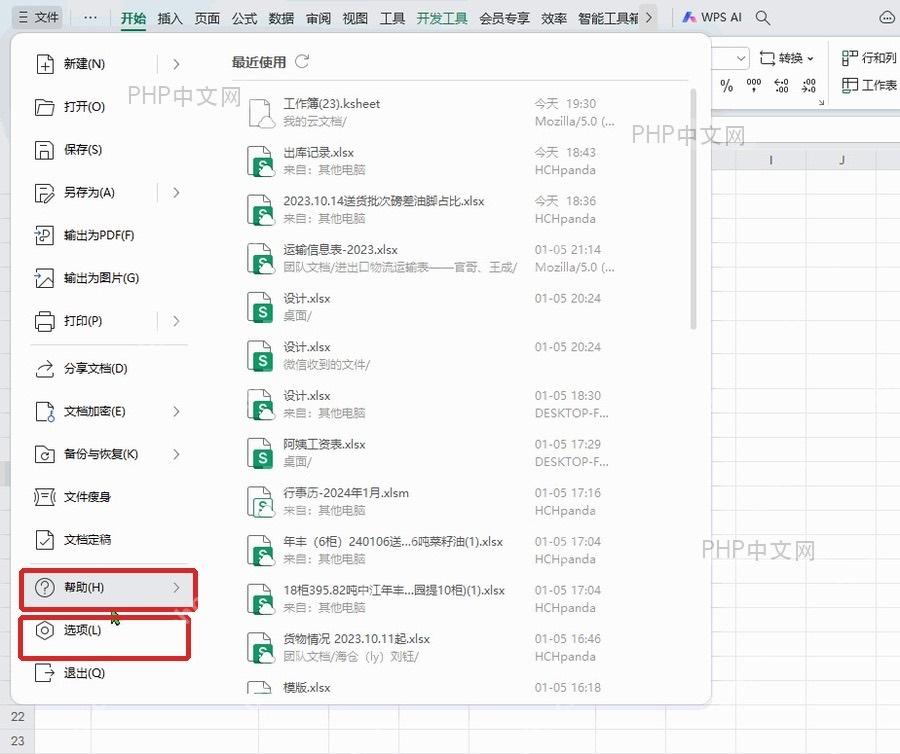Click the thousands separator icon
Image resolution: width=900 pixels, height=754 pixels.
tap(754, 86)
